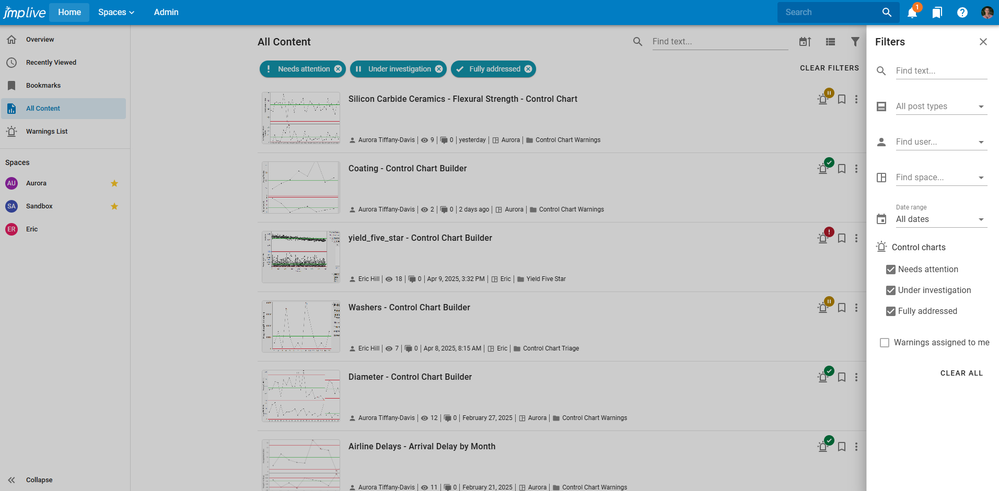999x491 pixels.
Task: Enable Warnings assigned to me checkbox
Action: coord(884,343)
